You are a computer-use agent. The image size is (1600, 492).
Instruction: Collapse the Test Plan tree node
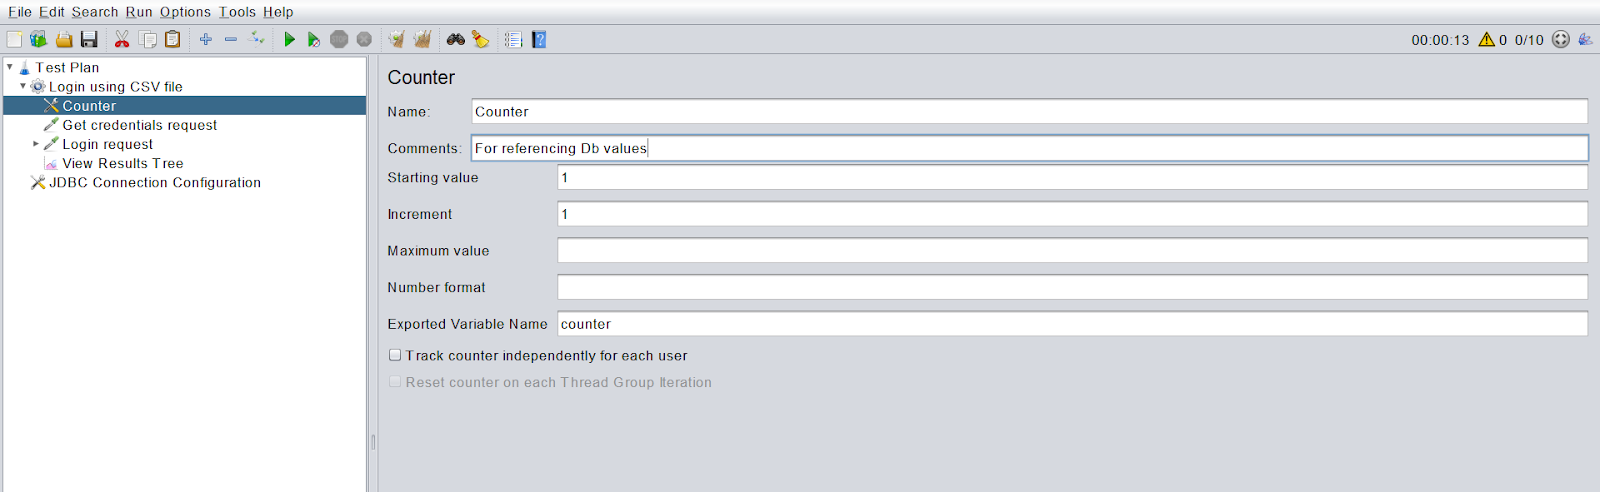[x=10, y=67]
